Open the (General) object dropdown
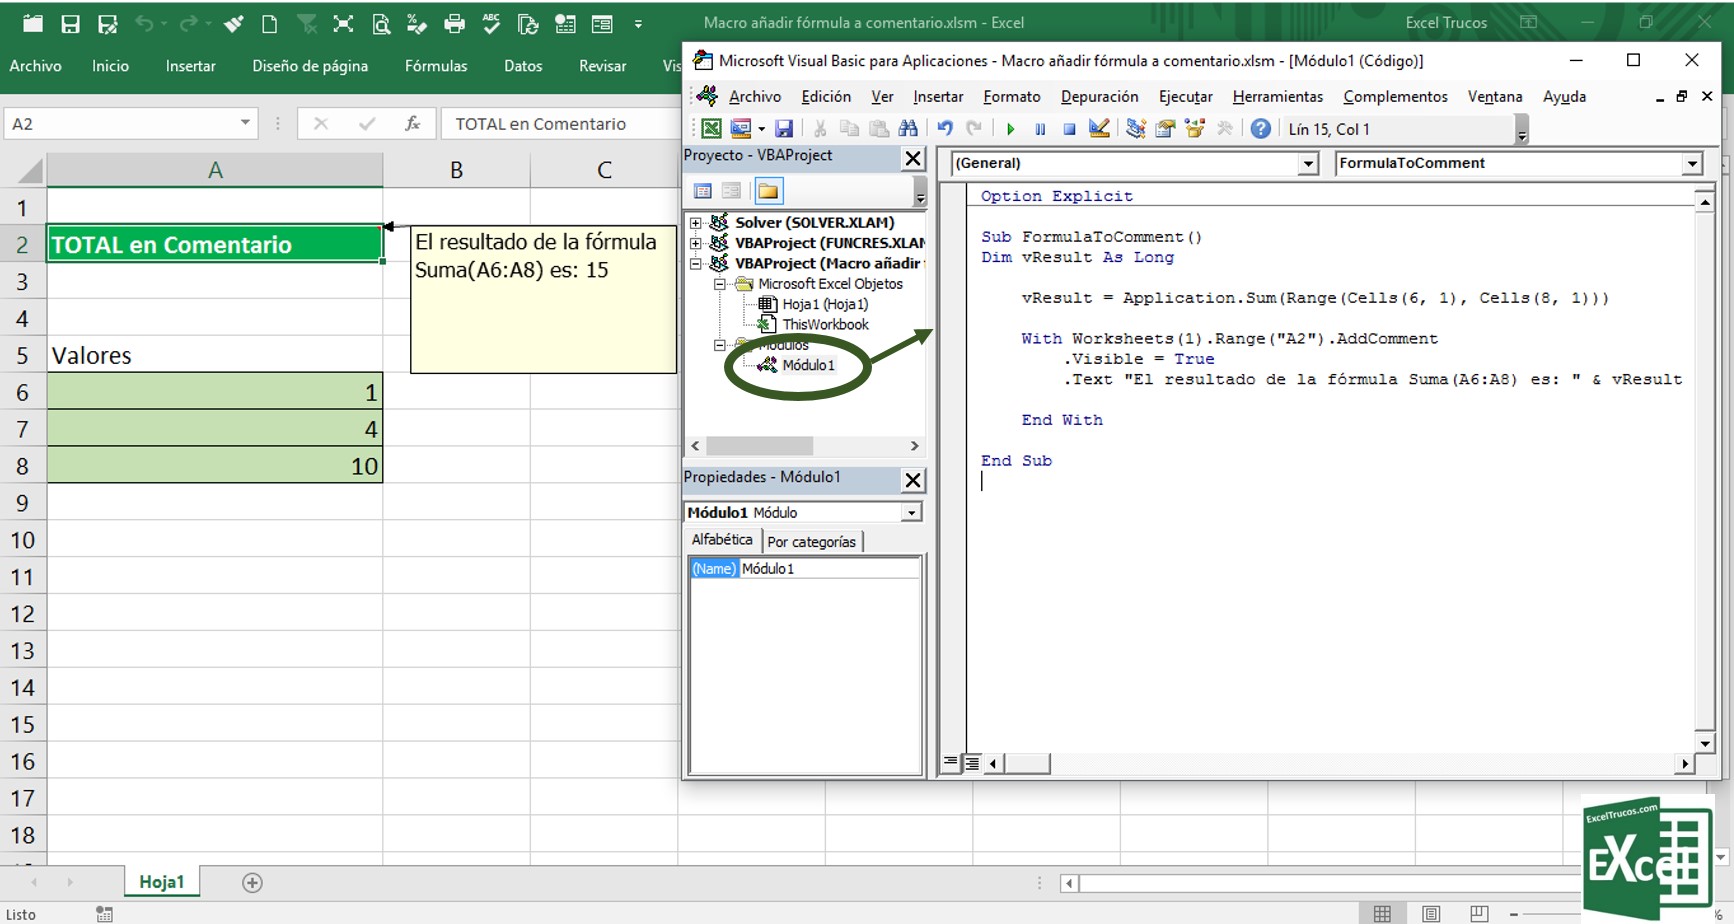The height and width of the screenshot is (924, 1734). point(1307,164)
